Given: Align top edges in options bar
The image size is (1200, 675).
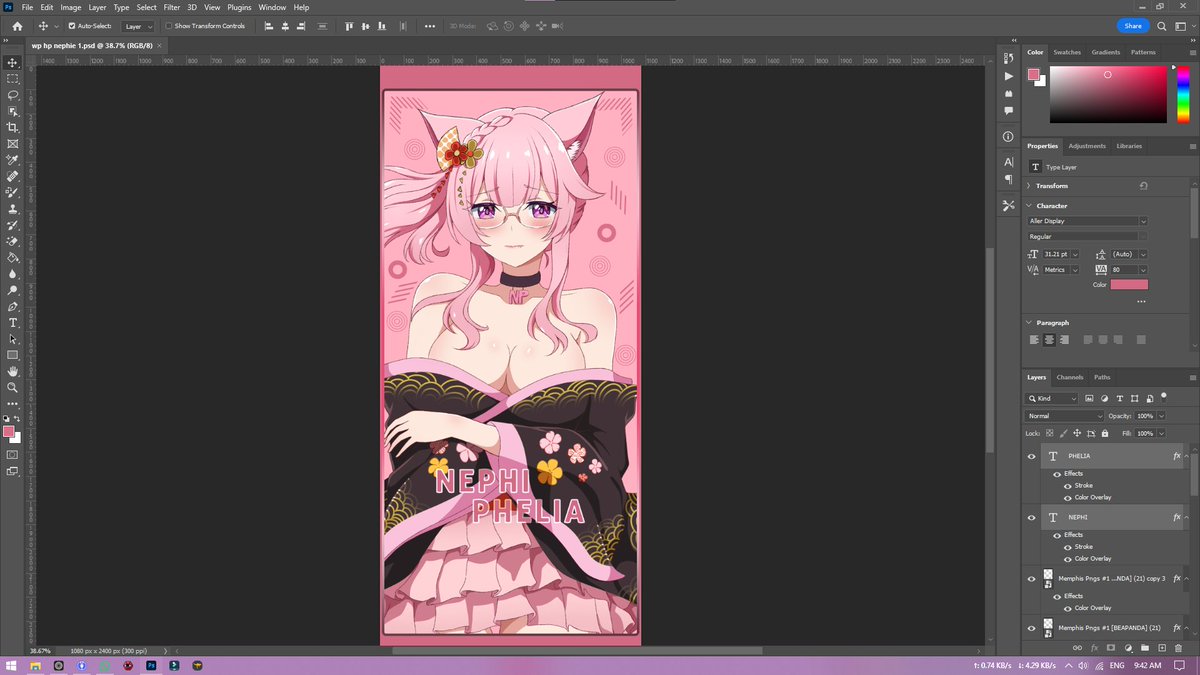Looking at the screenshot, I should coord(349,26).
